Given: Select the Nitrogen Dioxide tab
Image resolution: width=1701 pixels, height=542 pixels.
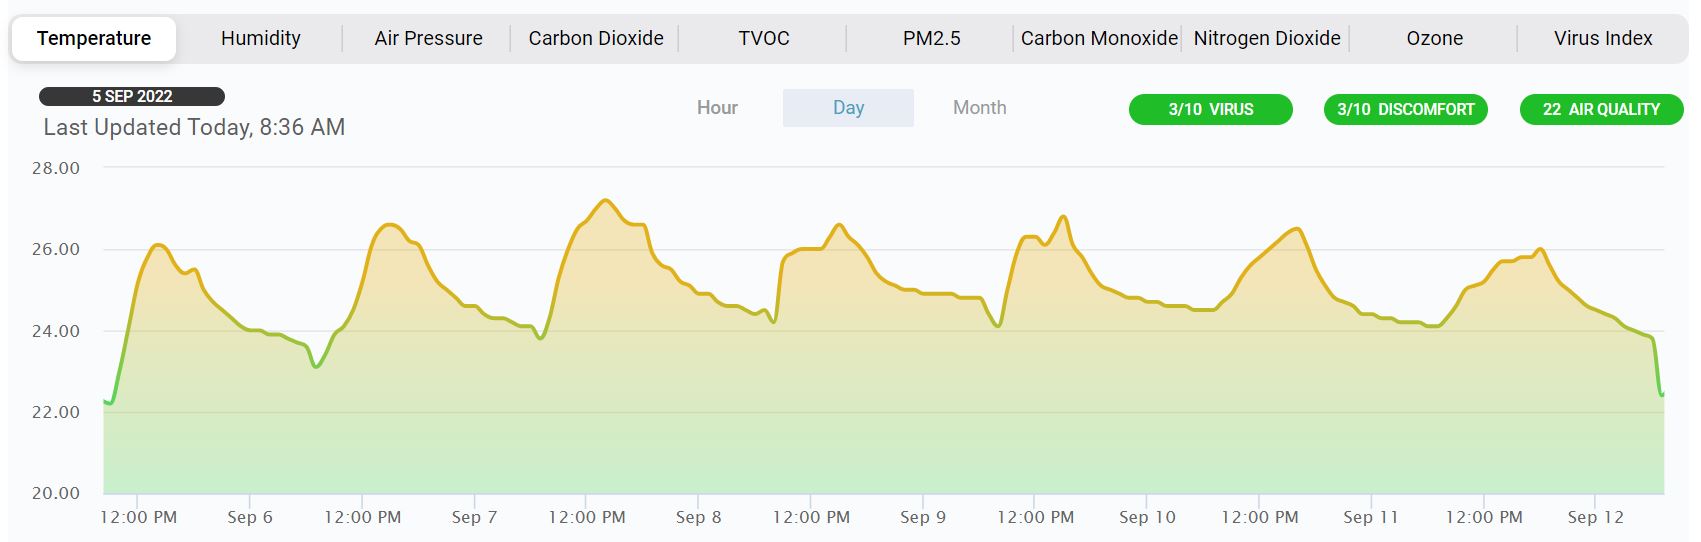Looking at the screenshot, I should (x=1267, y=38).
